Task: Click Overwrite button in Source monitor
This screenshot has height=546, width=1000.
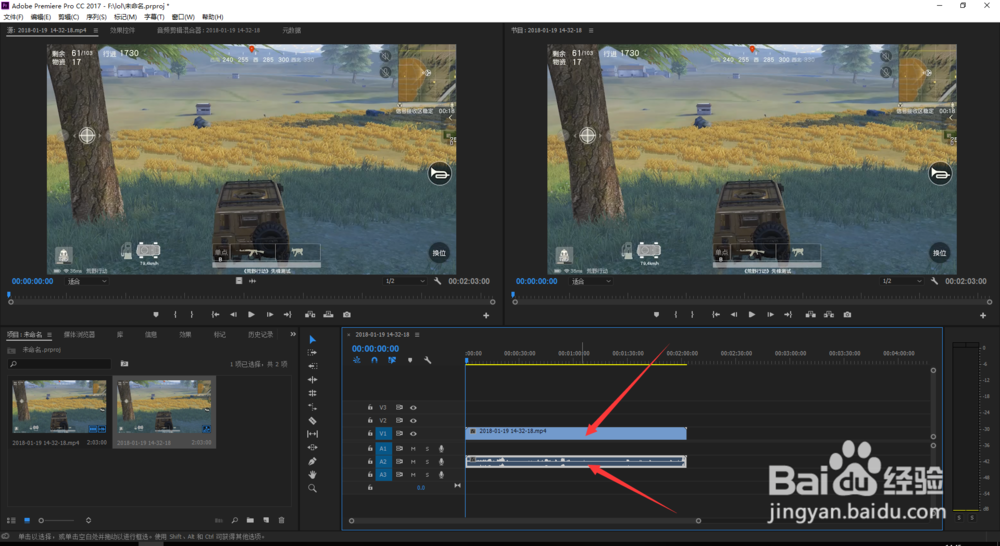Action: [328, 314]
